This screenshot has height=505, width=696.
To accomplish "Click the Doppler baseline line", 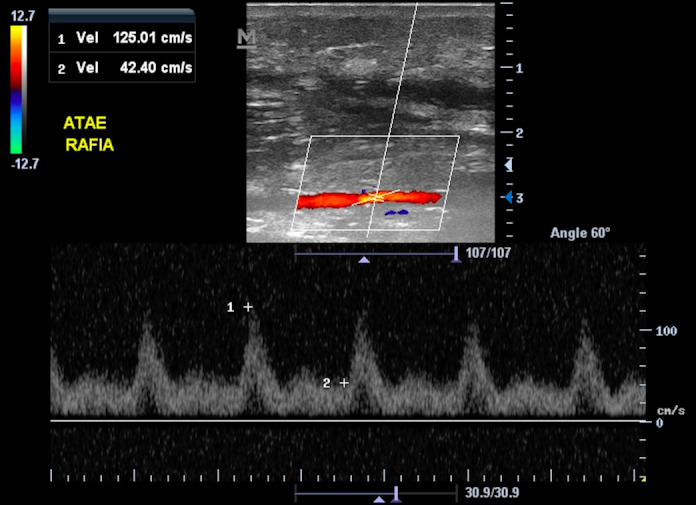I will pyautogui.click(x=348, y=420).
